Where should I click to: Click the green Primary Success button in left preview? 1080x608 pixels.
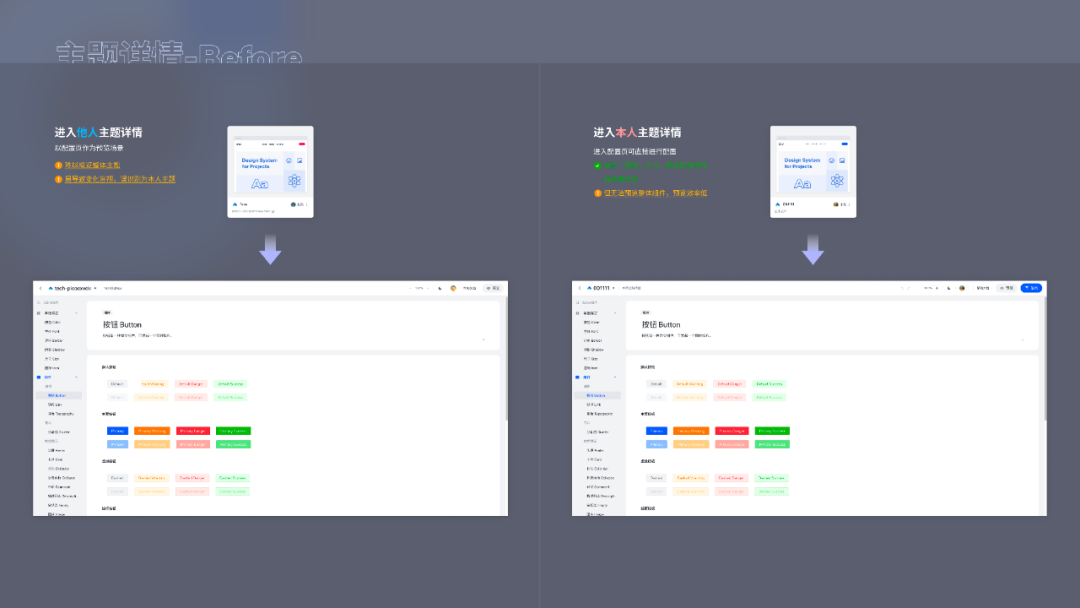233,431
